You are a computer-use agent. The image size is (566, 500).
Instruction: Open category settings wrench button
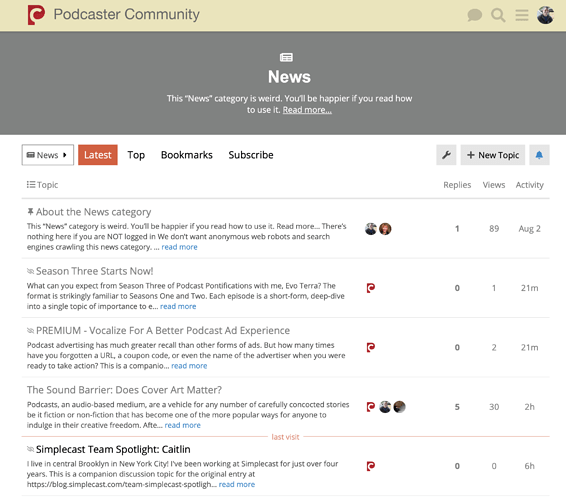coord(446,155)
